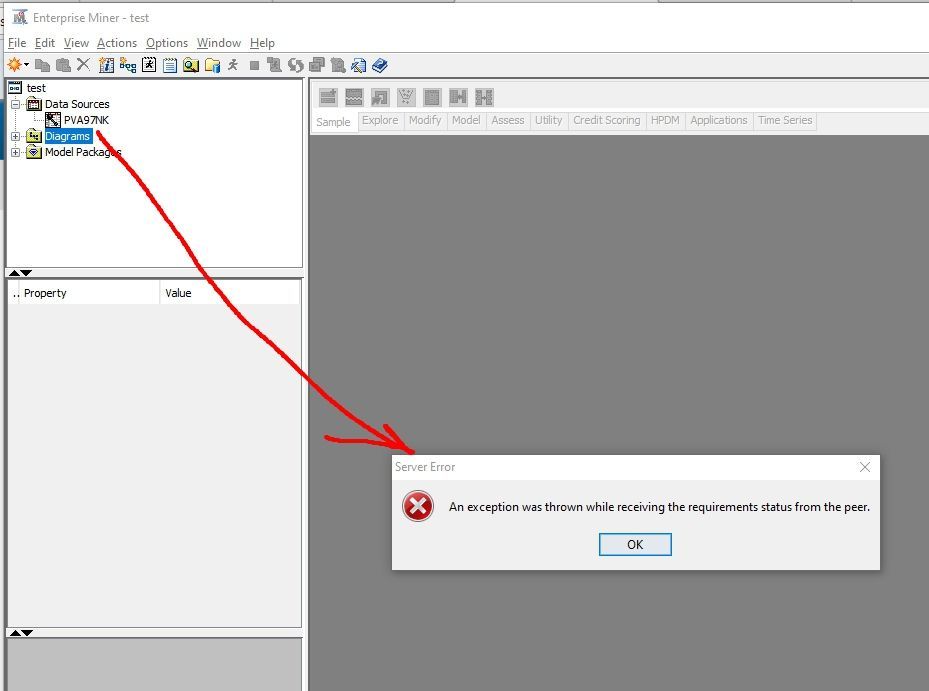Click the notepad icon in toolbar
Viewport: 929px width, 691px height.
pos(170,65)
